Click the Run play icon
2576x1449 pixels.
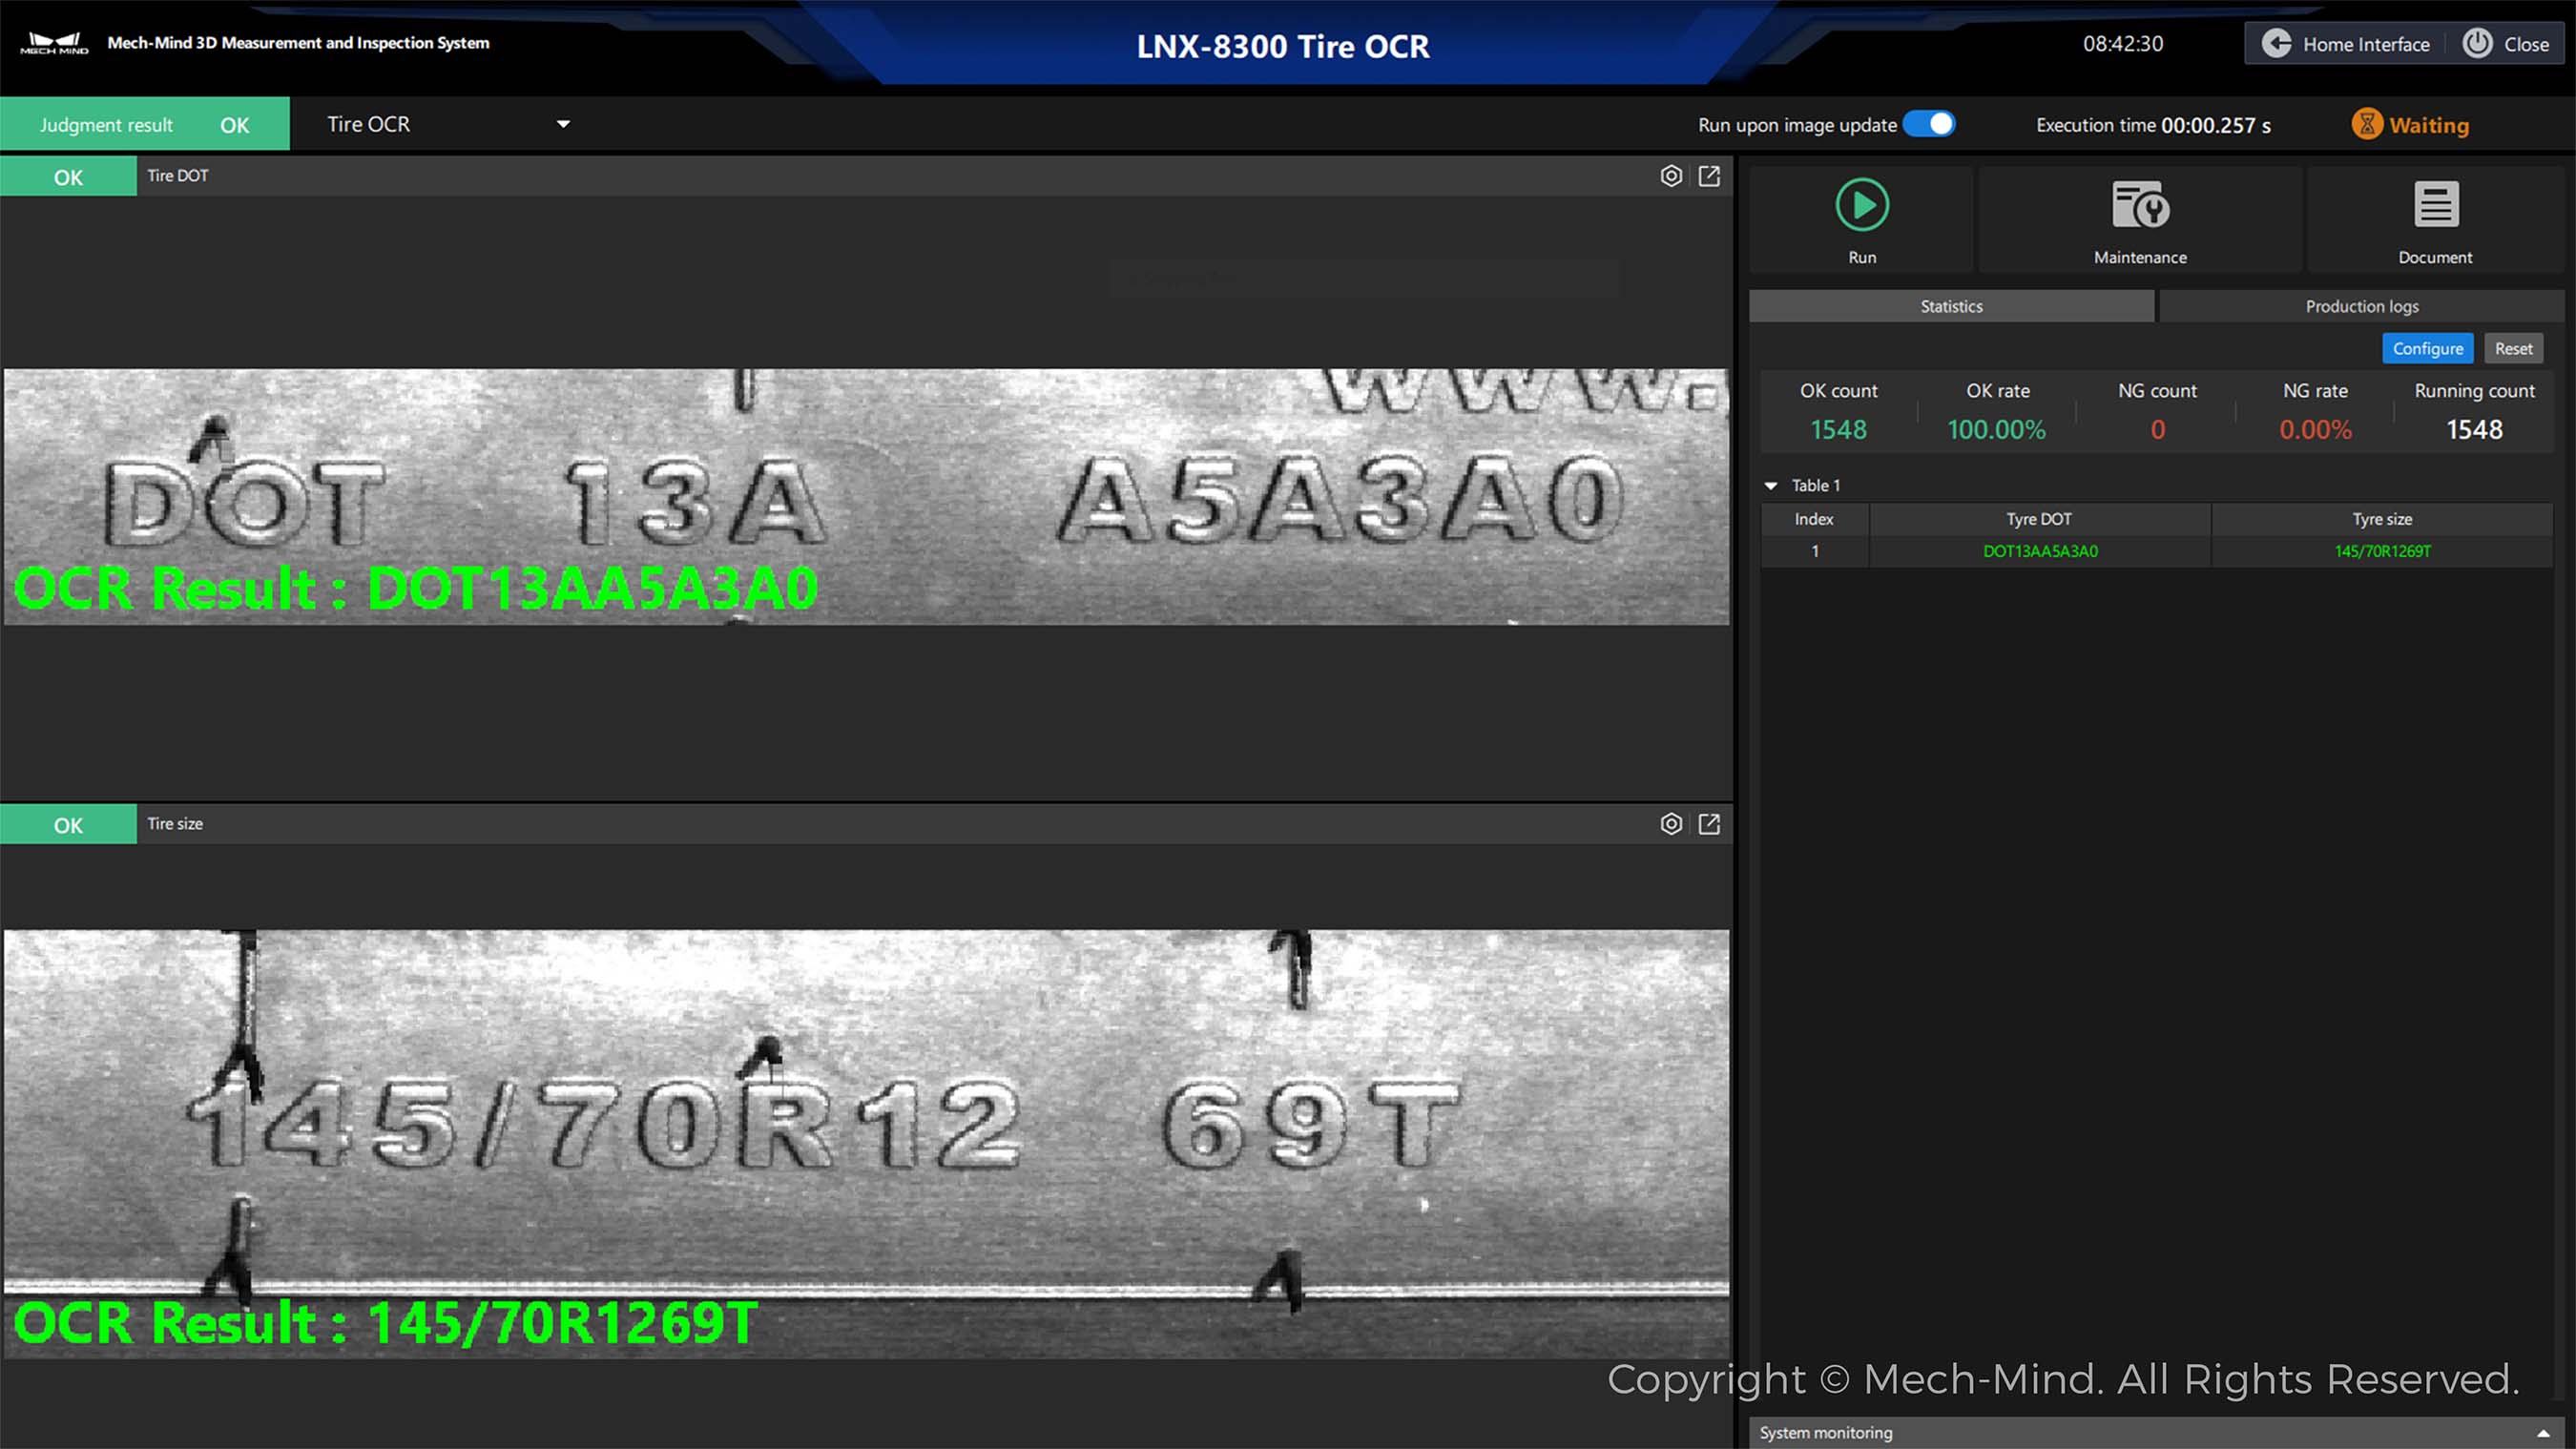(1861, 205)
